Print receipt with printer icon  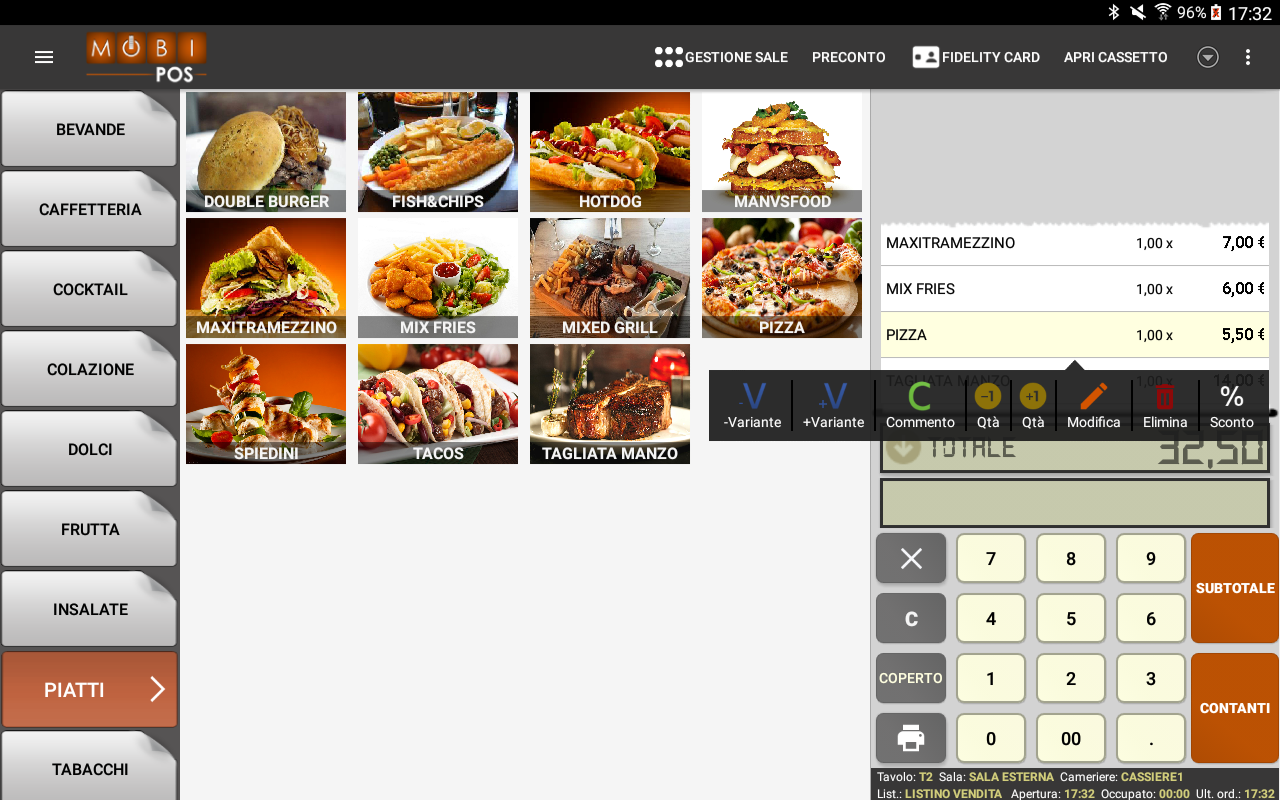point(911,739)
